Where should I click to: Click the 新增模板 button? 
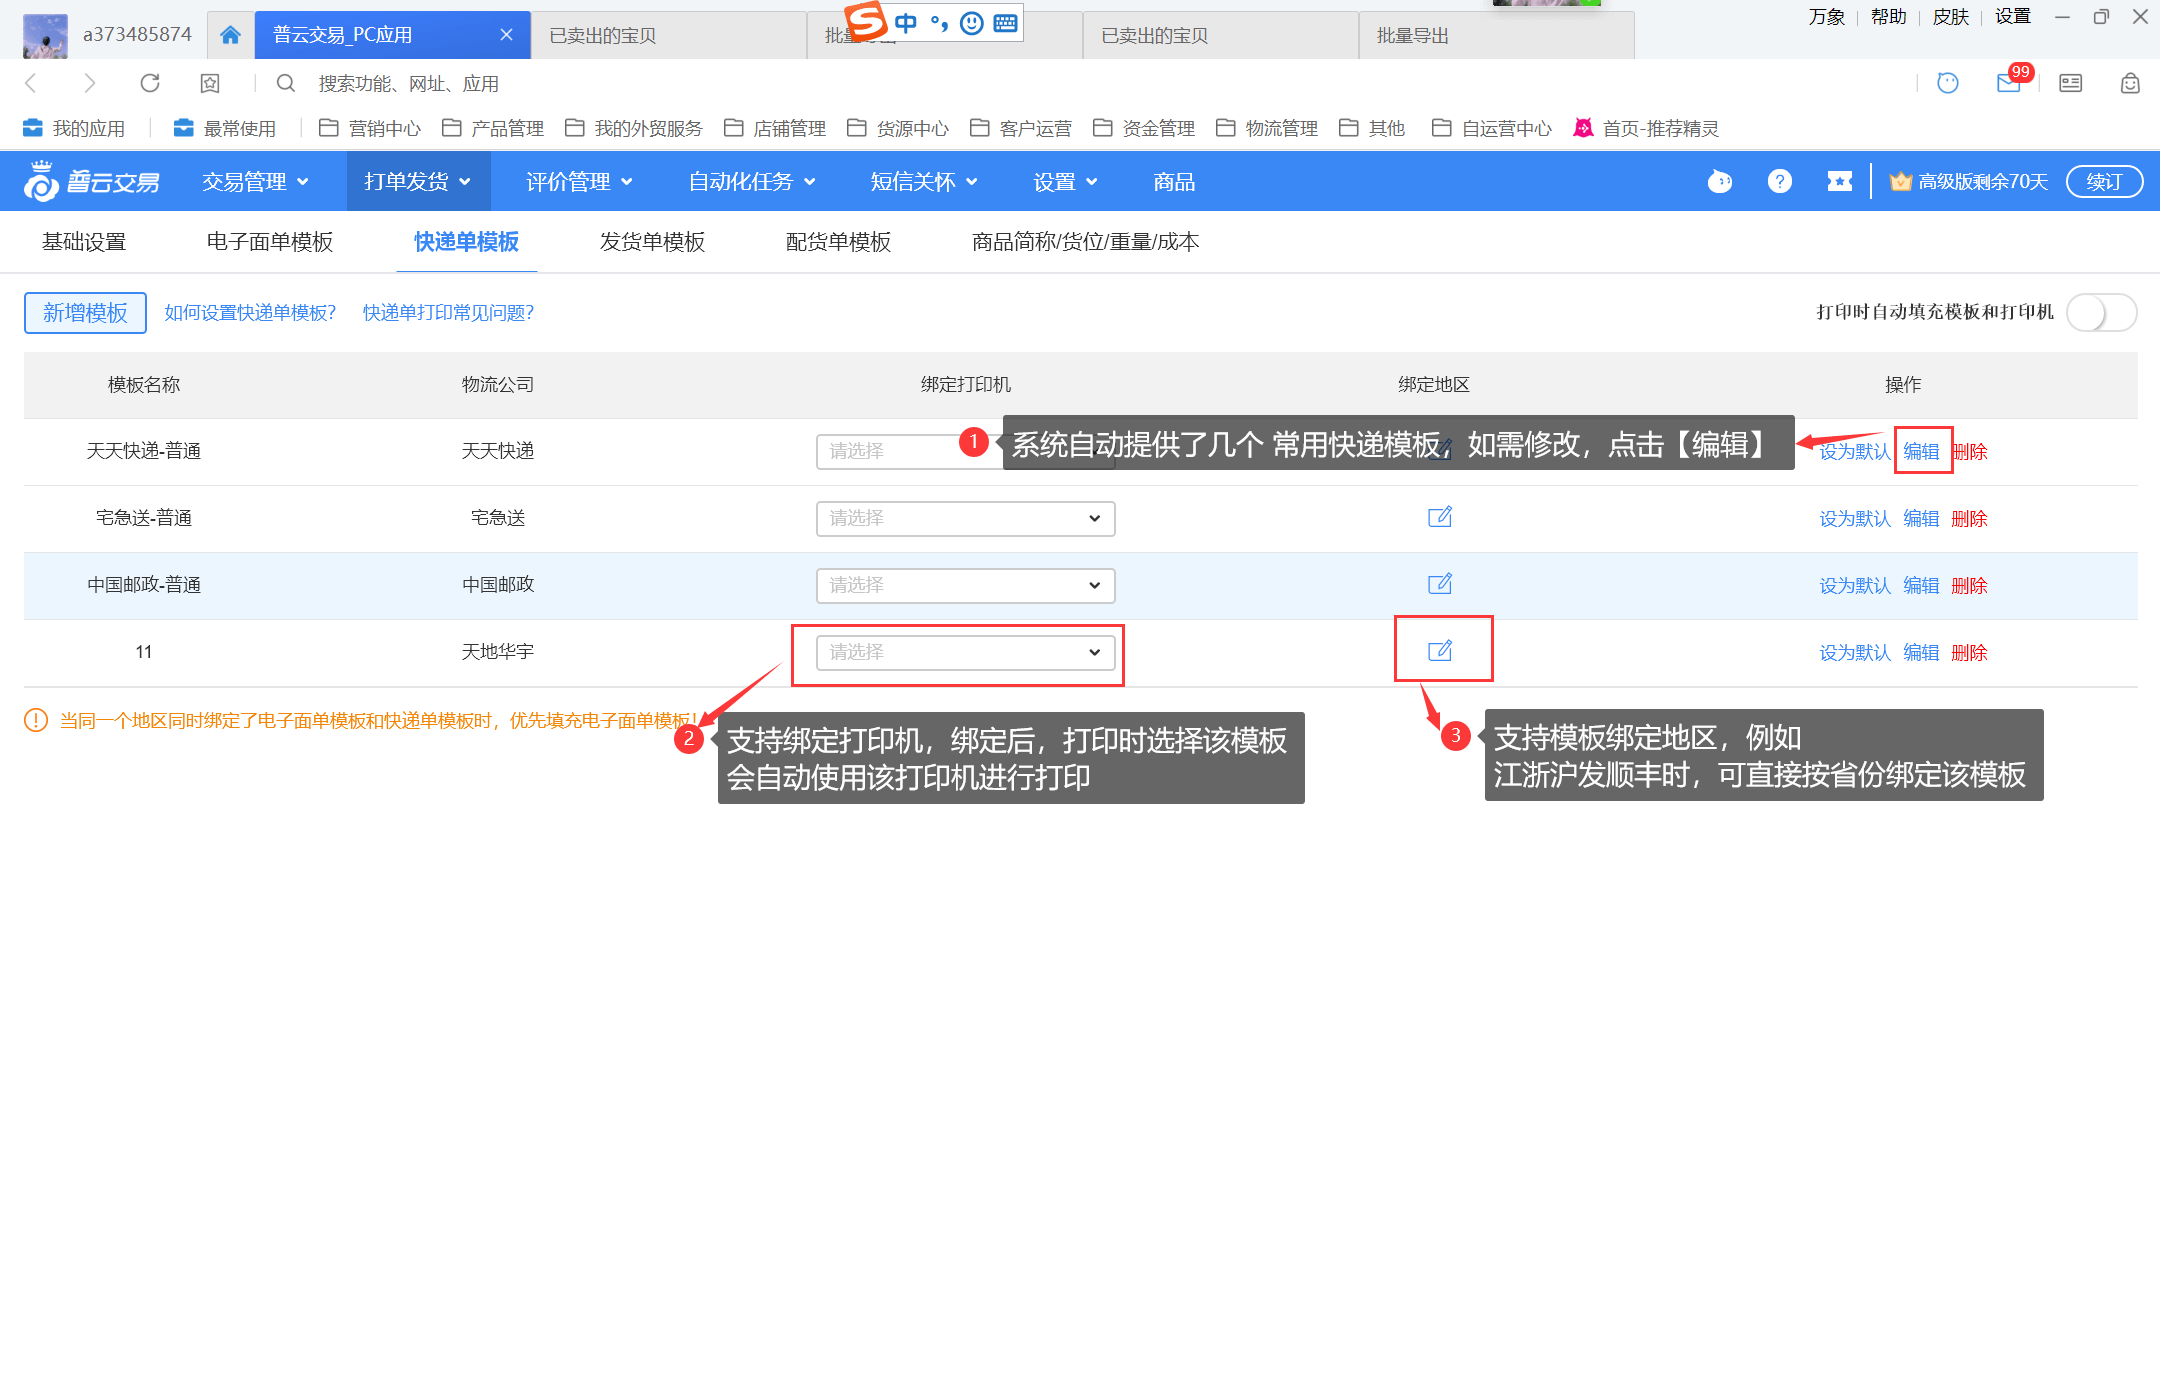[85, 313]
